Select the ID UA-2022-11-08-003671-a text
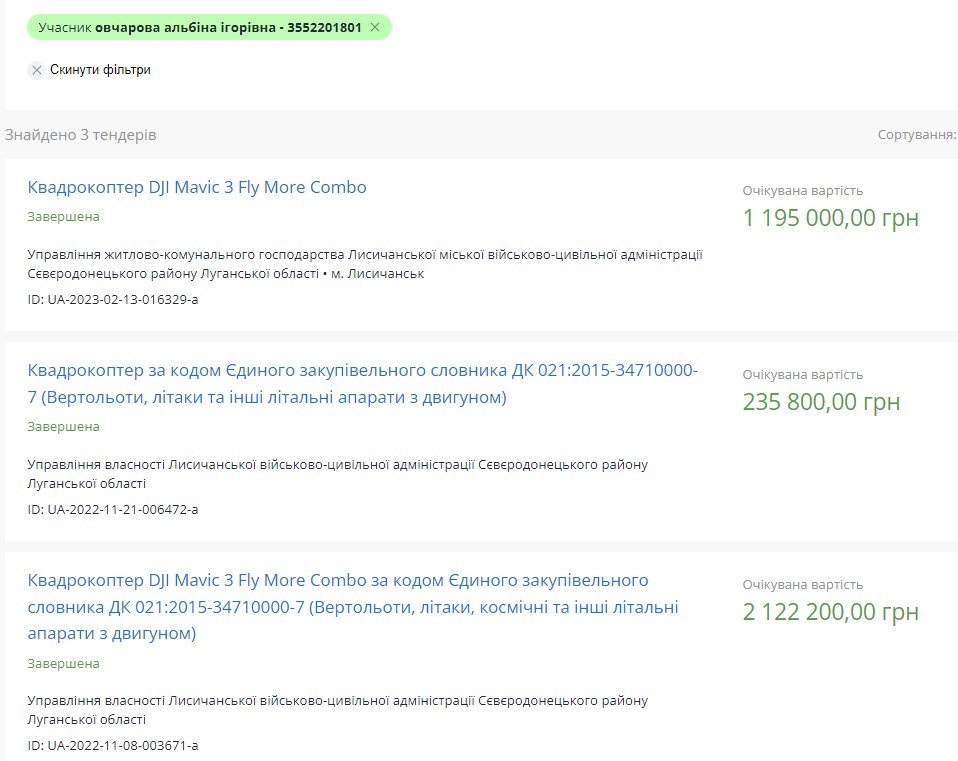Image resolution: width=958 pixels, height=761 pixels. point(113,745)
